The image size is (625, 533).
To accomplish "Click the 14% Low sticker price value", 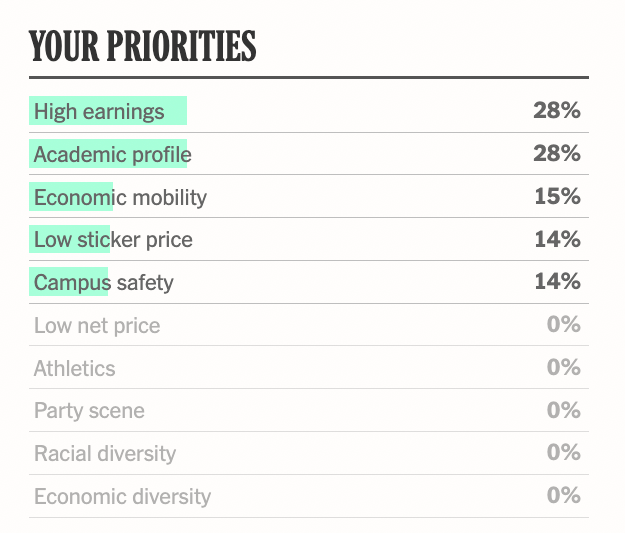I will (558, 239).
